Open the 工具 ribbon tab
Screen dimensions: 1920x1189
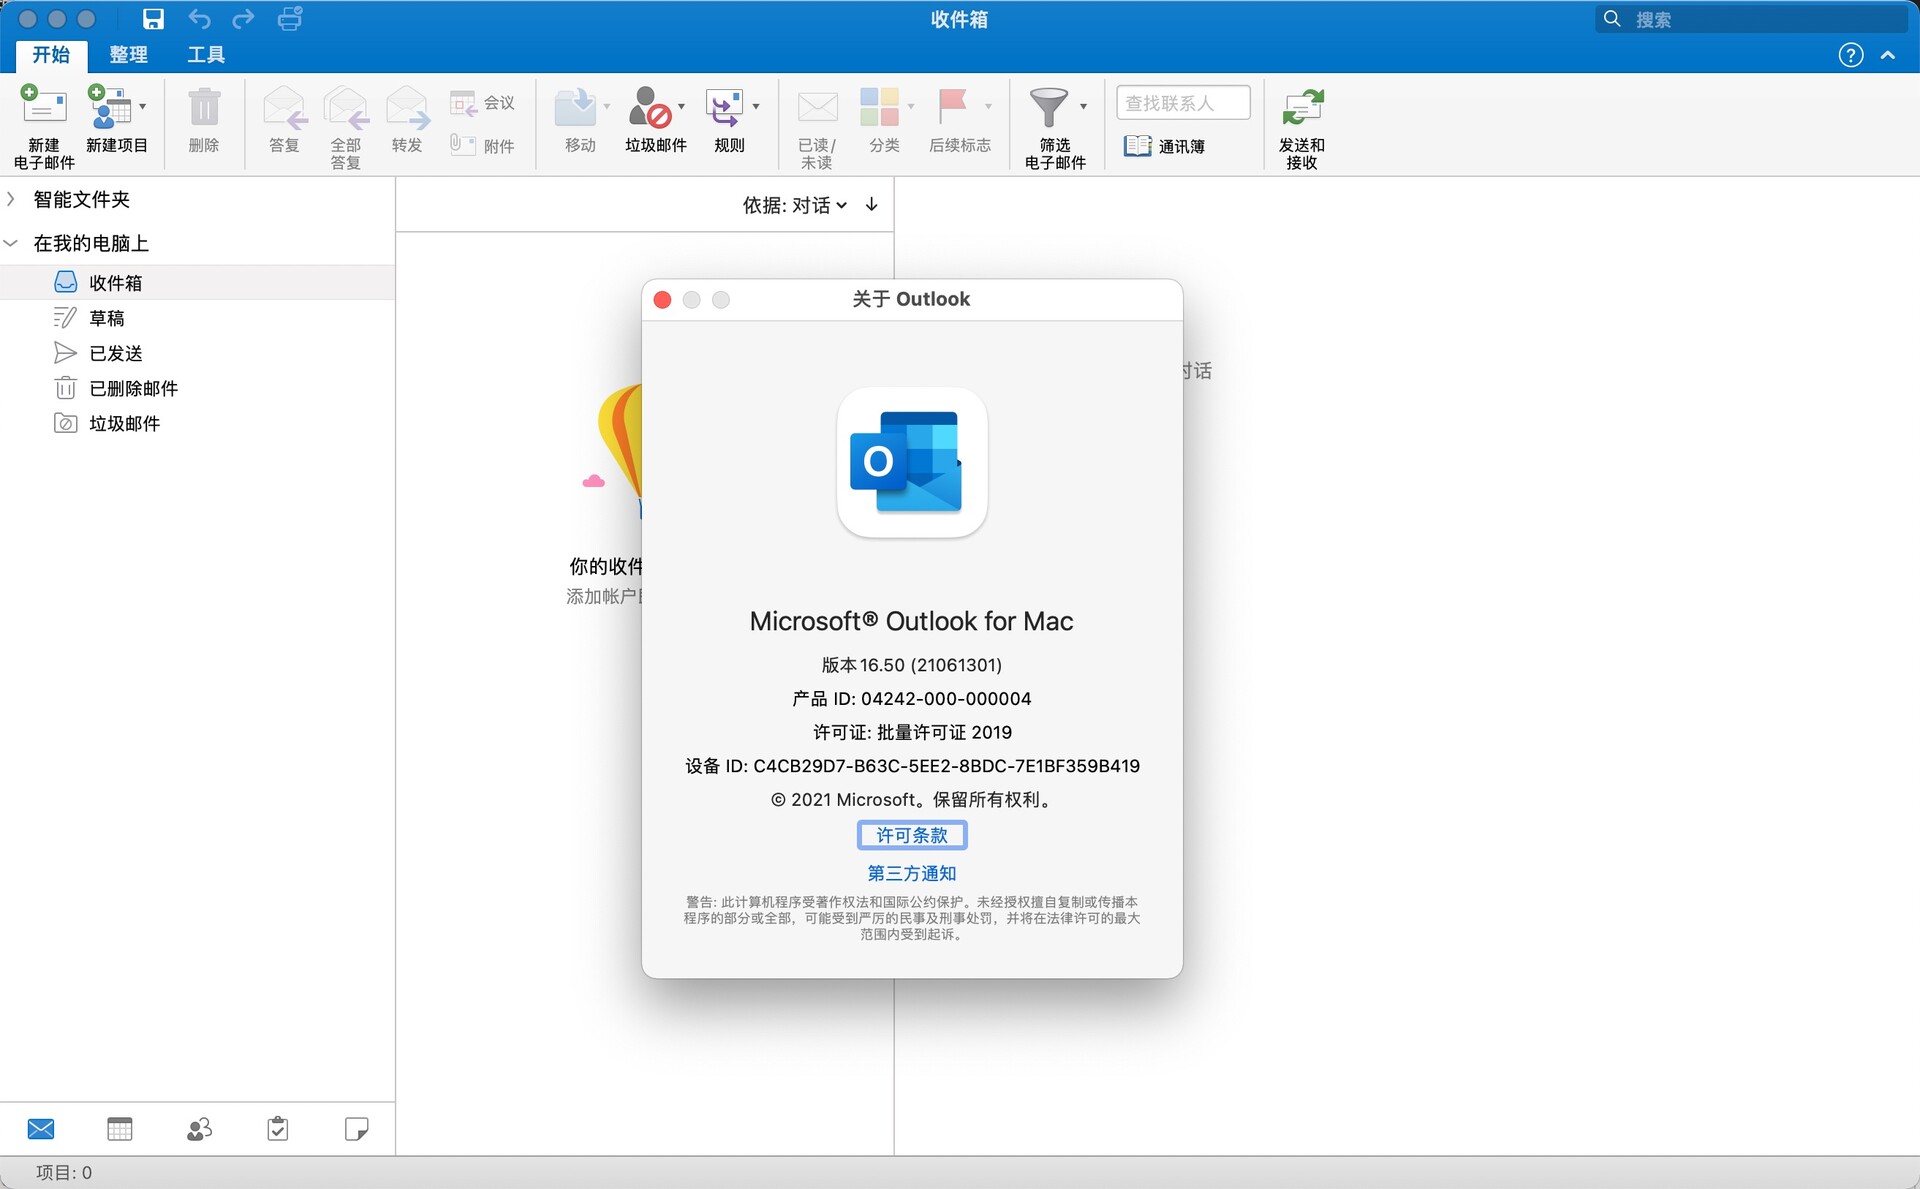click(206, 55)
